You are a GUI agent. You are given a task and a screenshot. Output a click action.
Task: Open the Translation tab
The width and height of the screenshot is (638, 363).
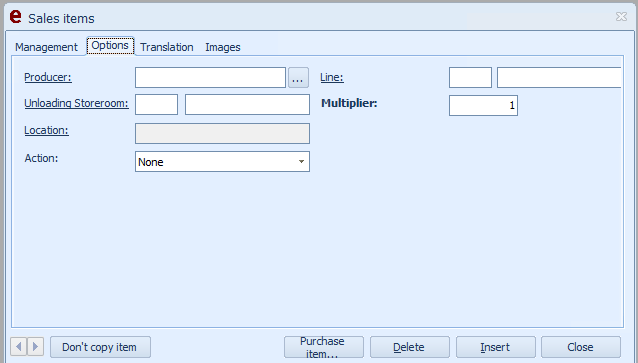click(167, 47)
